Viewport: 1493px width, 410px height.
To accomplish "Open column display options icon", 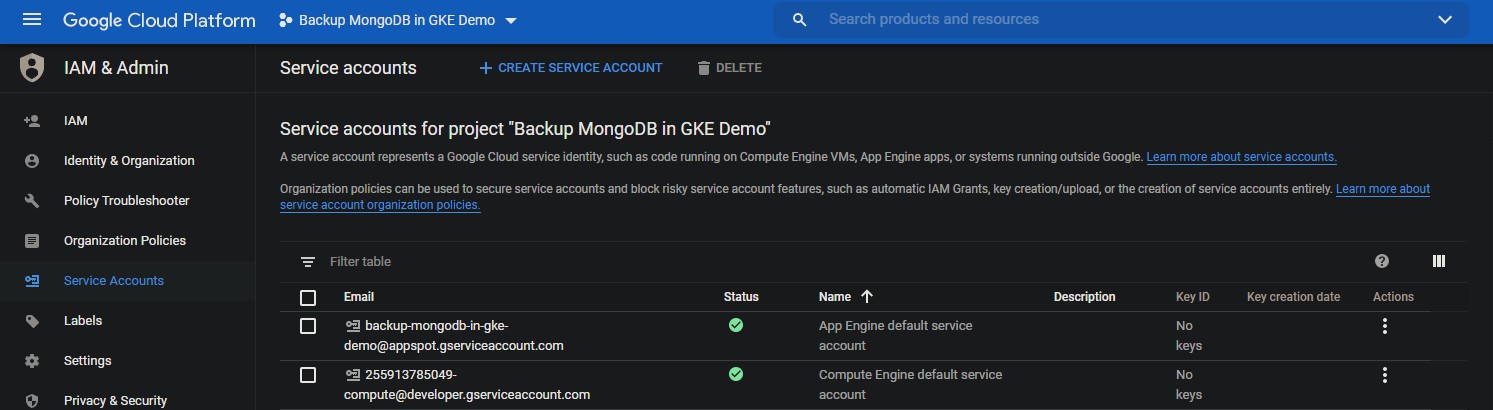I will pyautogui.click(x=1438, y=261).
